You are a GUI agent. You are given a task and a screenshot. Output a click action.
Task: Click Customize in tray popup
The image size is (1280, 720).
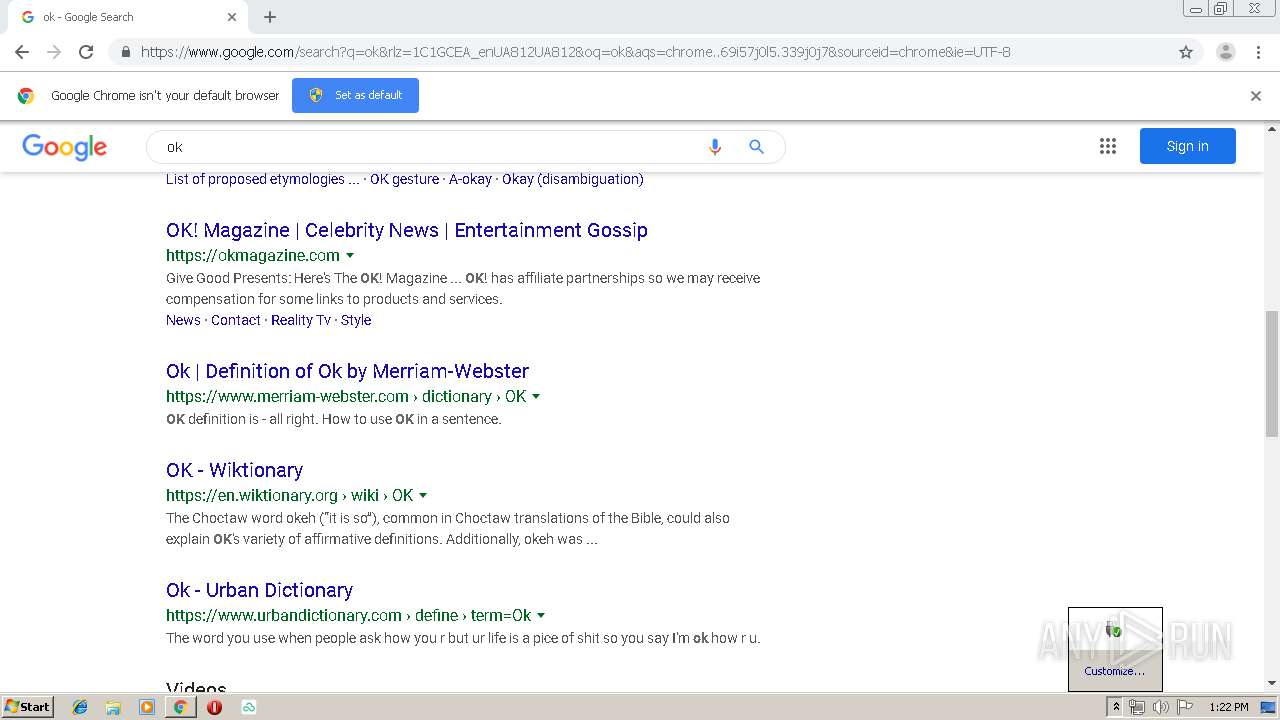pos(1114,671)
